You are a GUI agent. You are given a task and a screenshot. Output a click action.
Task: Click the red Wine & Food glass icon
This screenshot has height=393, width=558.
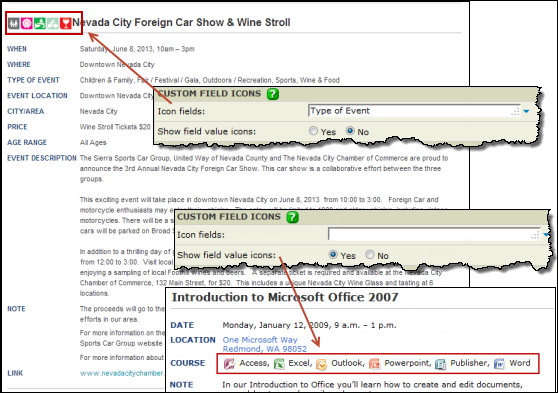coord(65,23)
